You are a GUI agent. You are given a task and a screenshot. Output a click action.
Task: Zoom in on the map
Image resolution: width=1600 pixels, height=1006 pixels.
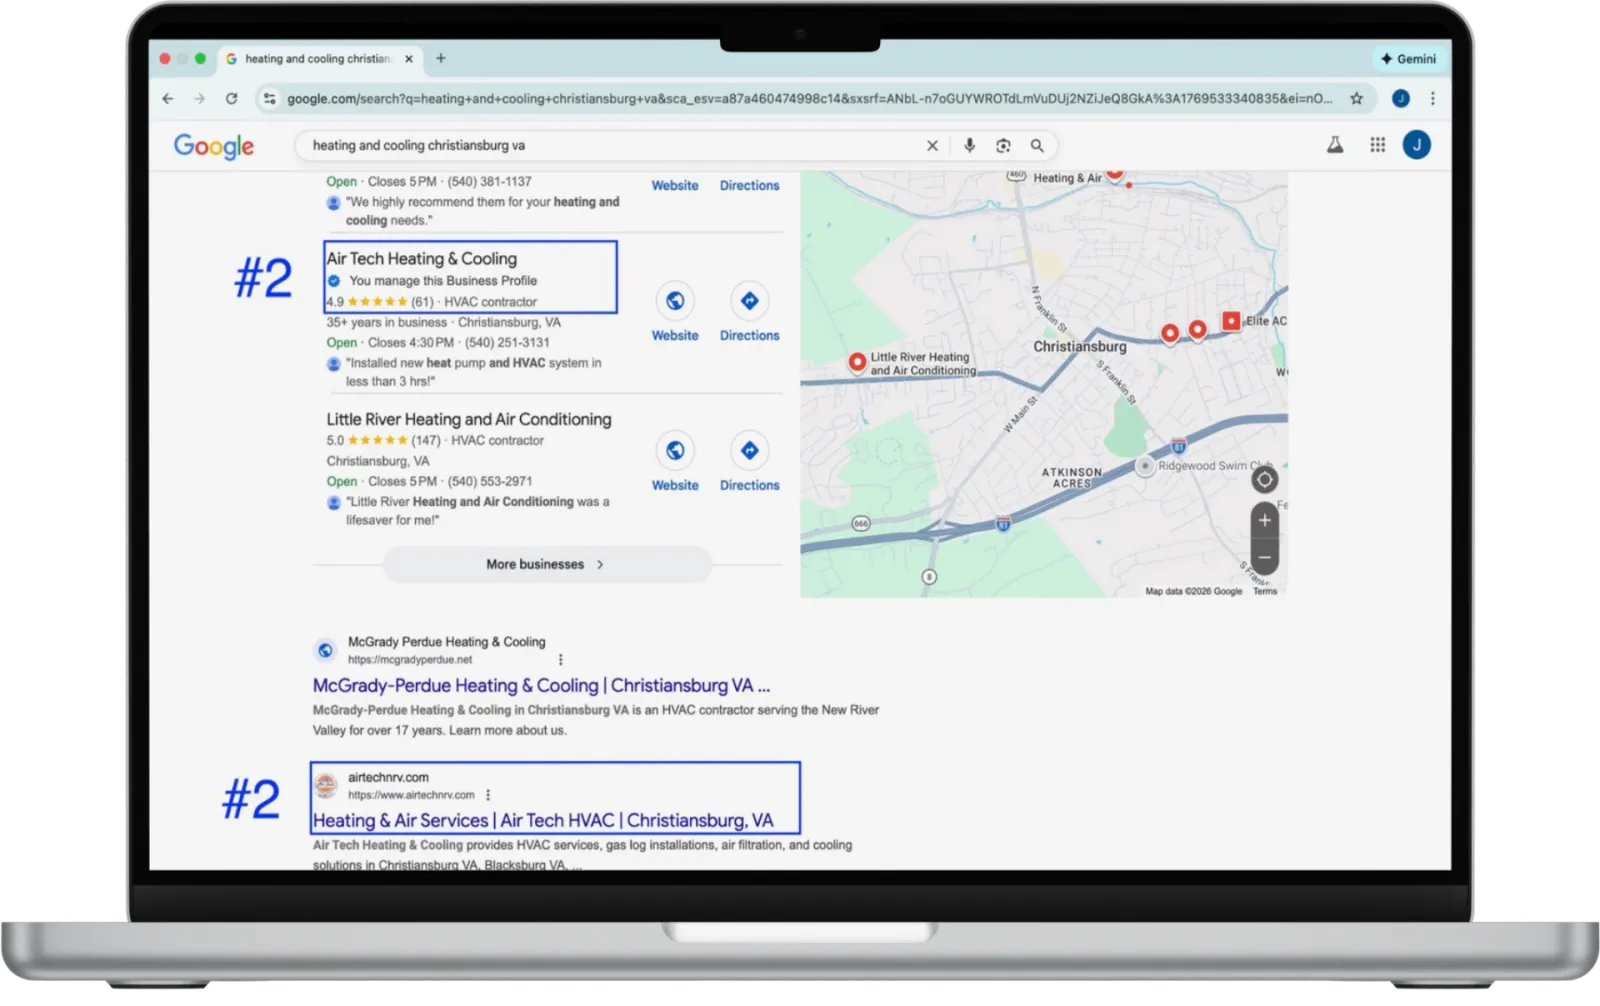pyautogui.click(x=1265, y=521)
